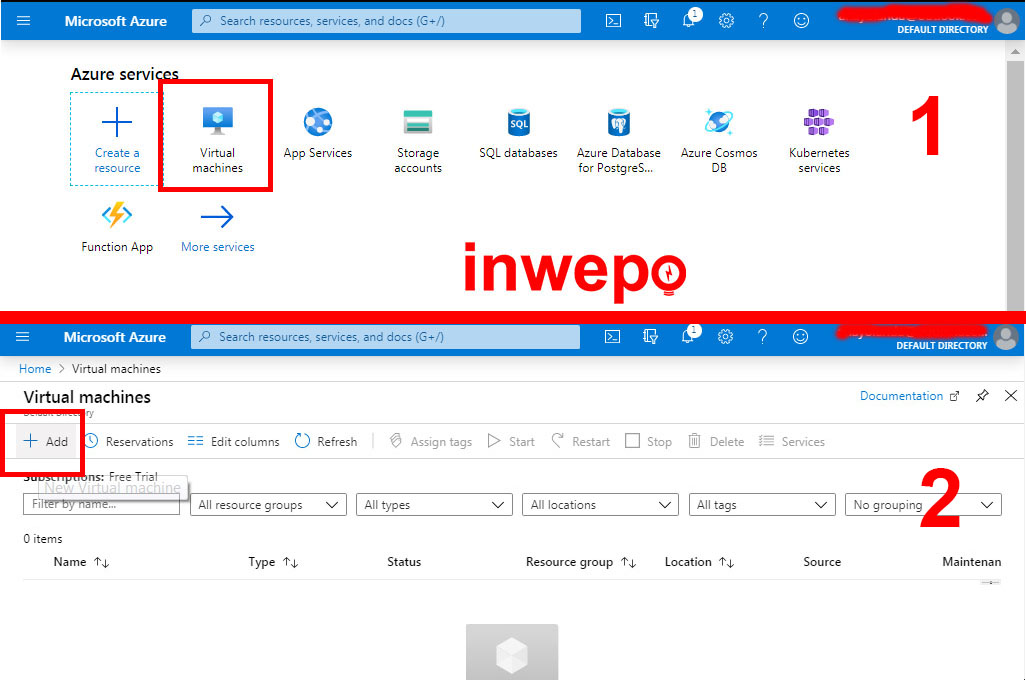Open SQL databases

pos(518,134)
